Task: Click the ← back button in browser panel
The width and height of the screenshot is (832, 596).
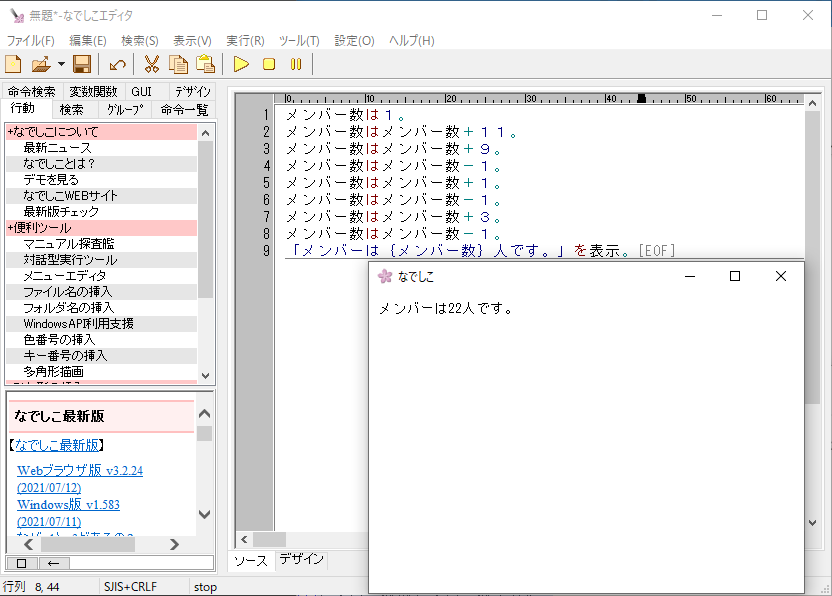Action: click(x=54, y=563)
